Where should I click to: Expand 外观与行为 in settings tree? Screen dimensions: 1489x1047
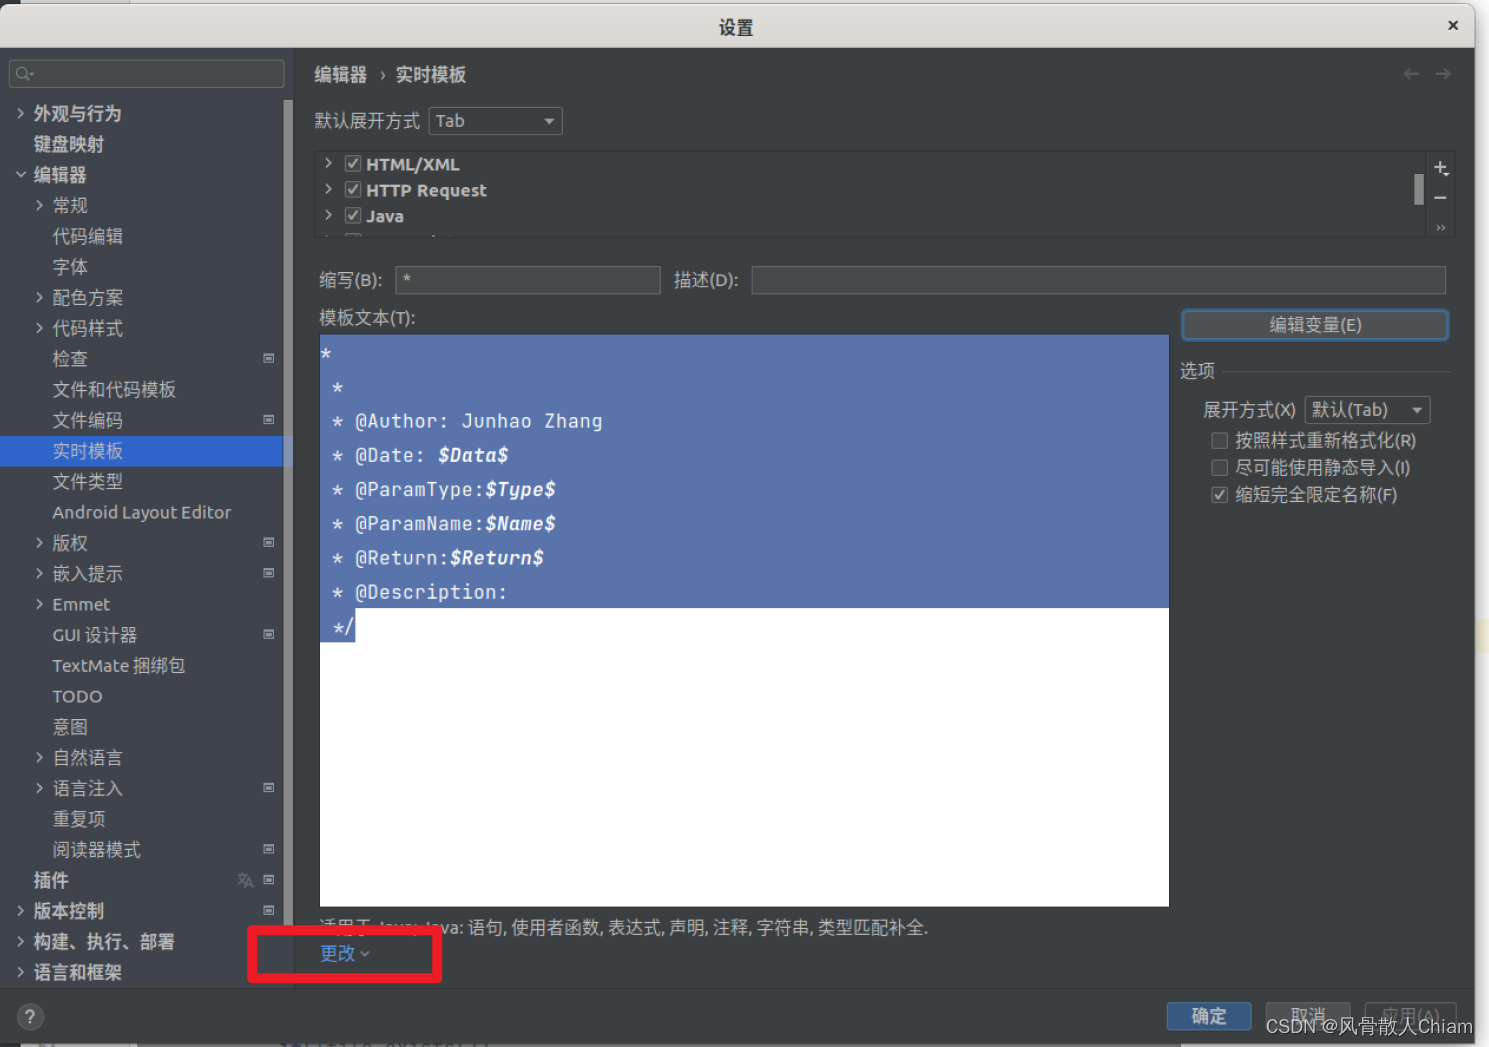point(21,114)
